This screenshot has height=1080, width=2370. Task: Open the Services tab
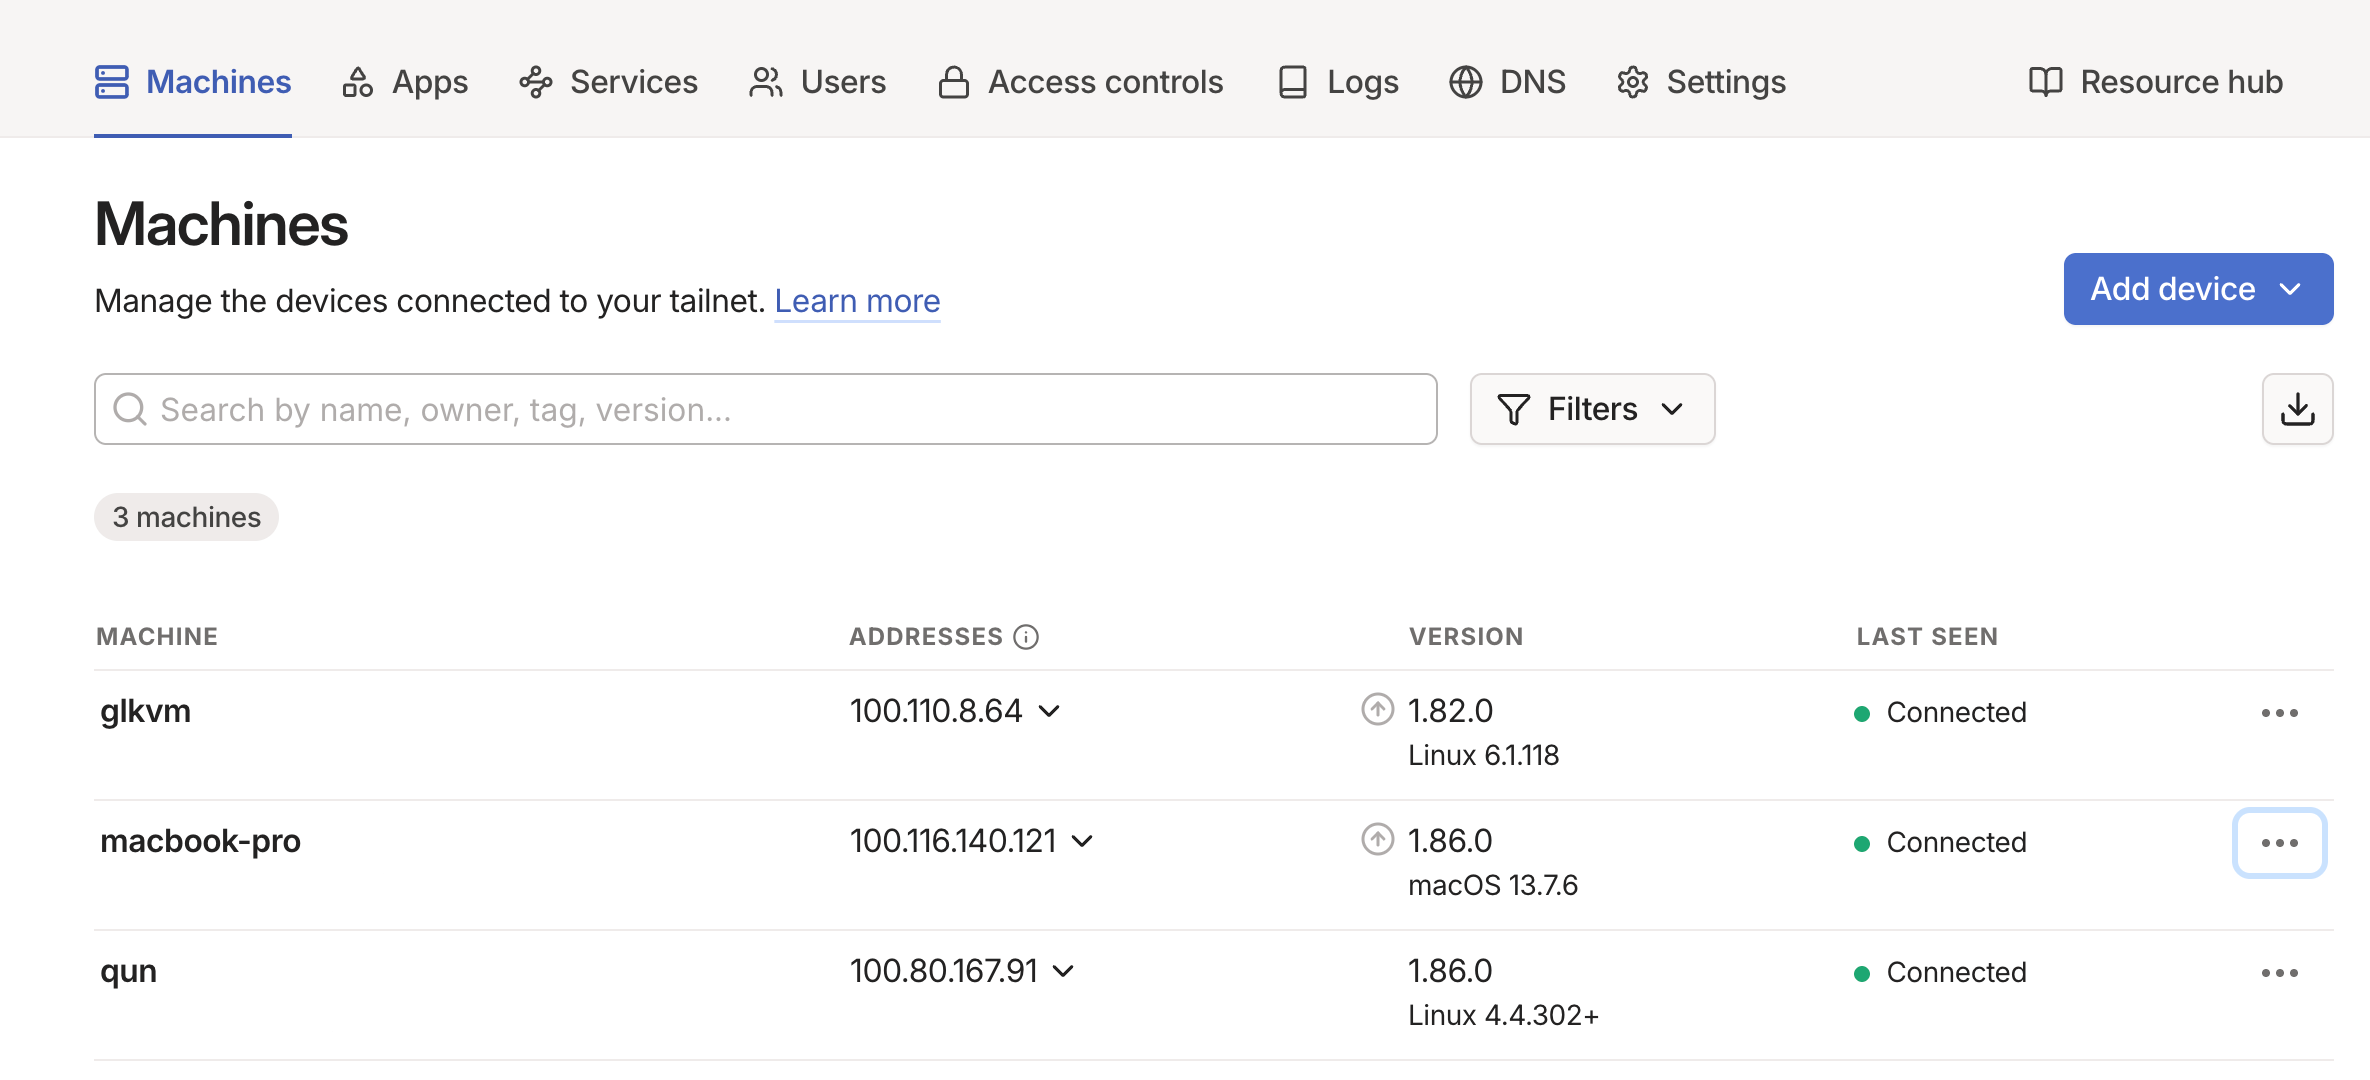[608, 82]
